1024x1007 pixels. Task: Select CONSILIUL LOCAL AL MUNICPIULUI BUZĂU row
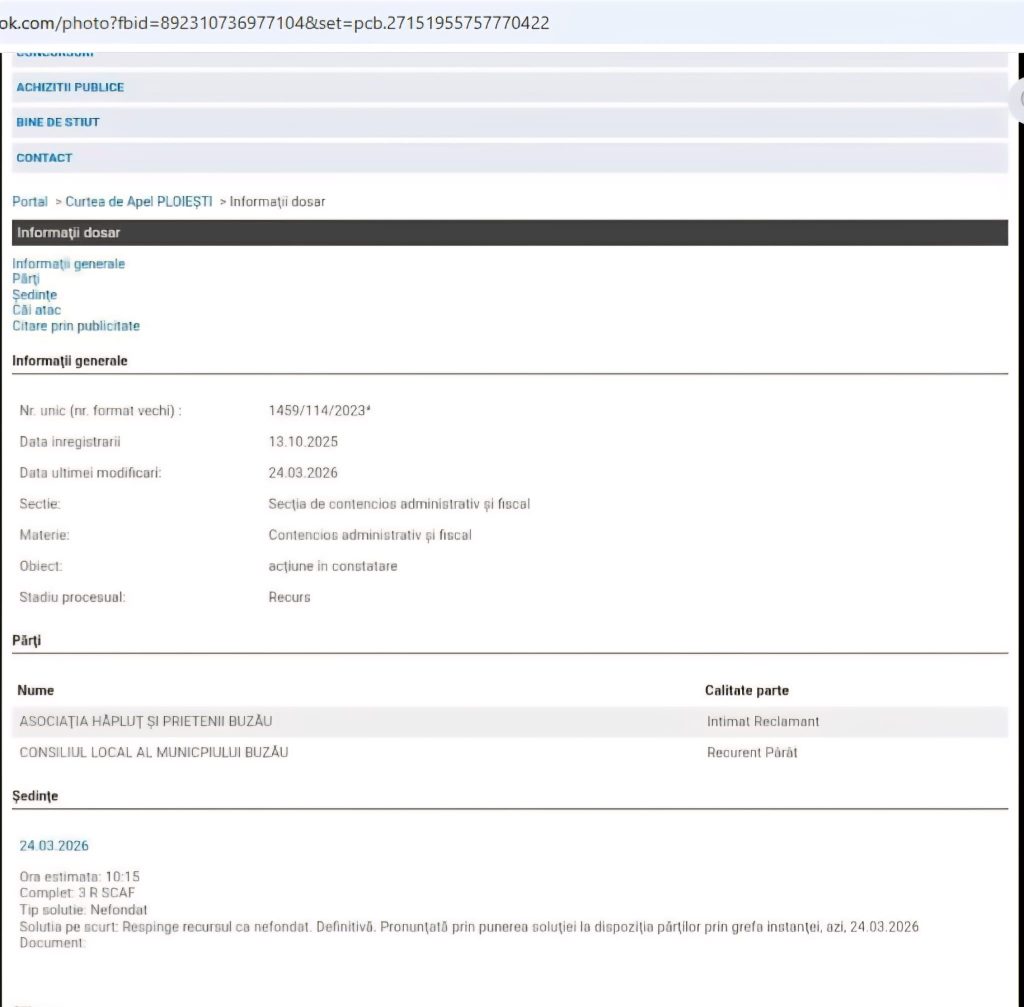[154, 752]
